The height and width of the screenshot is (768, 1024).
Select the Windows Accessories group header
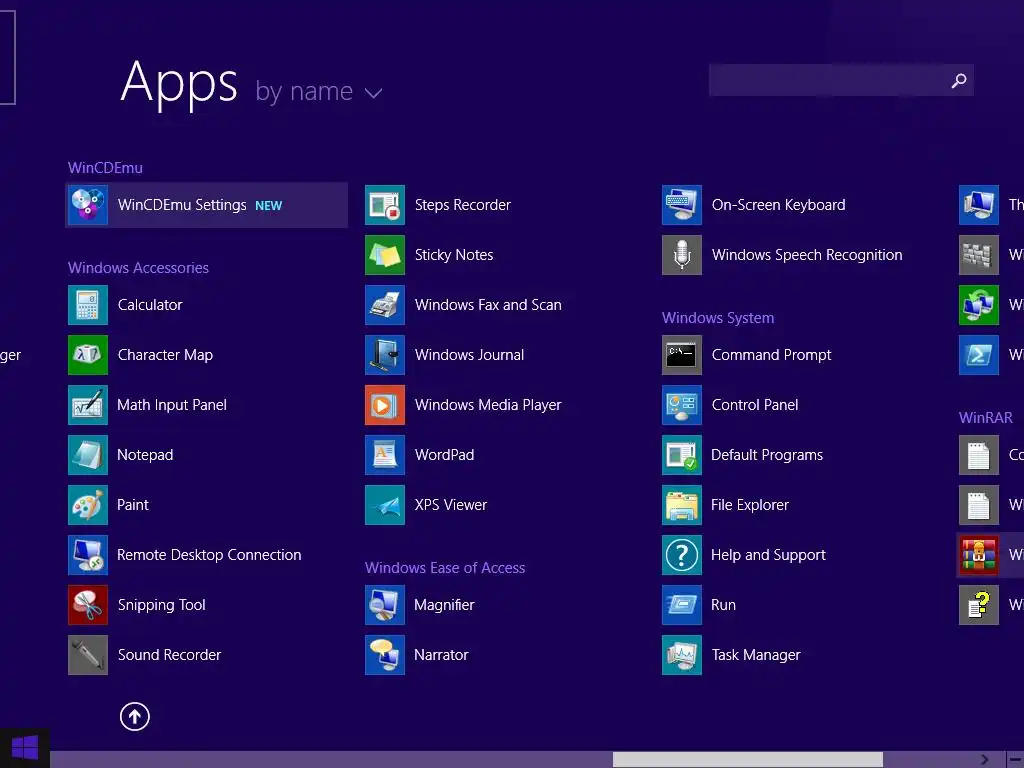tap(138, 268)
